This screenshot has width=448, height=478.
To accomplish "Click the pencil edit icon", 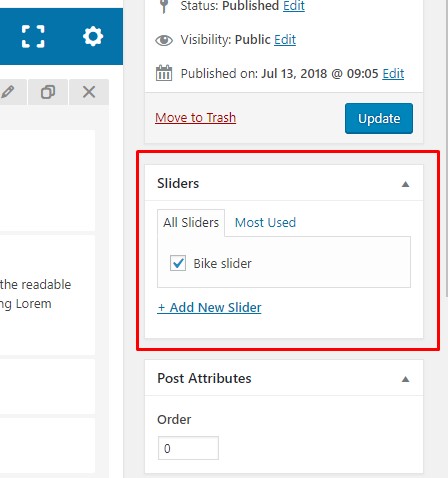I will [x=8, y=92].
